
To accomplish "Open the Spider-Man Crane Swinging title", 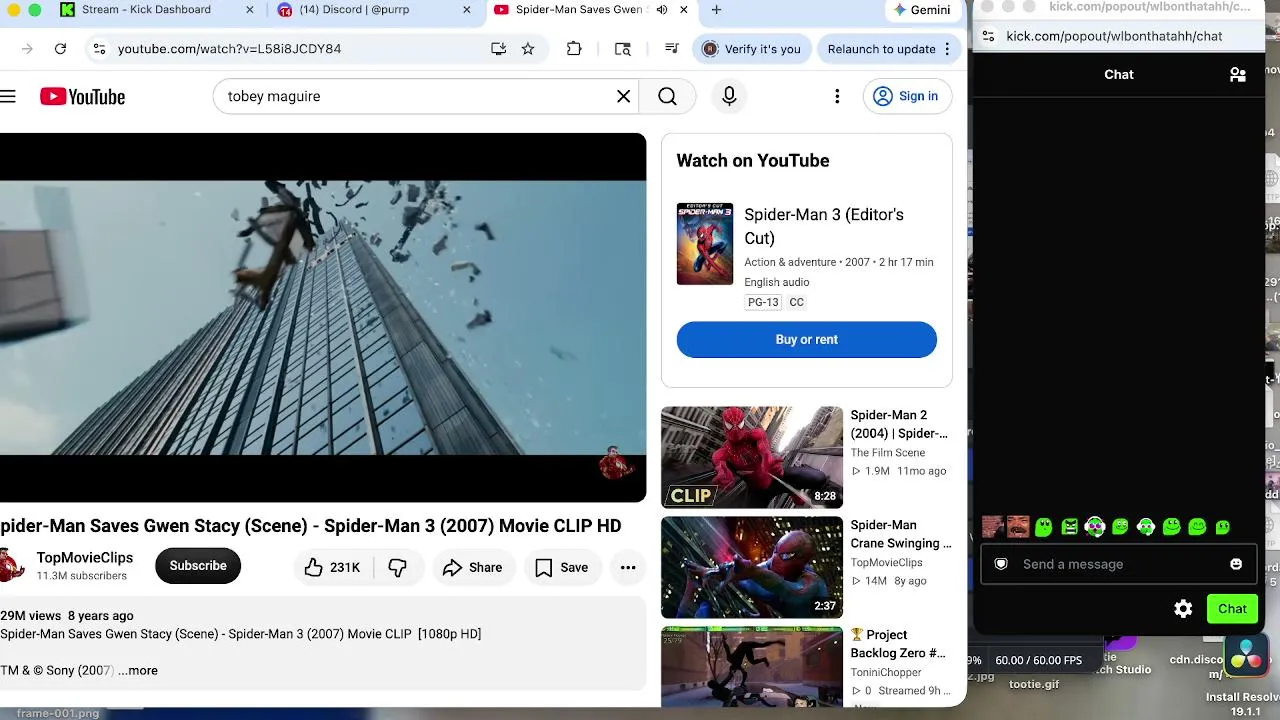I will (901, 534).
